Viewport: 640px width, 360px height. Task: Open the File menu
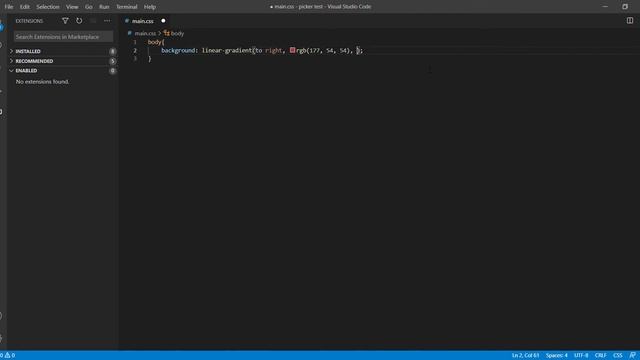click(x=9, y=7)
